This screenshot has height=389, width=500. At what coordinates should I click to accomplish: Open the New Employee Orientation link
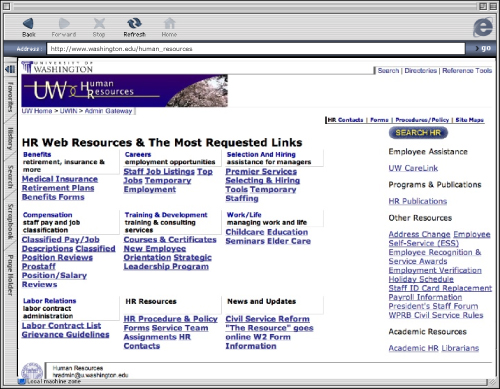pos(155,253)
